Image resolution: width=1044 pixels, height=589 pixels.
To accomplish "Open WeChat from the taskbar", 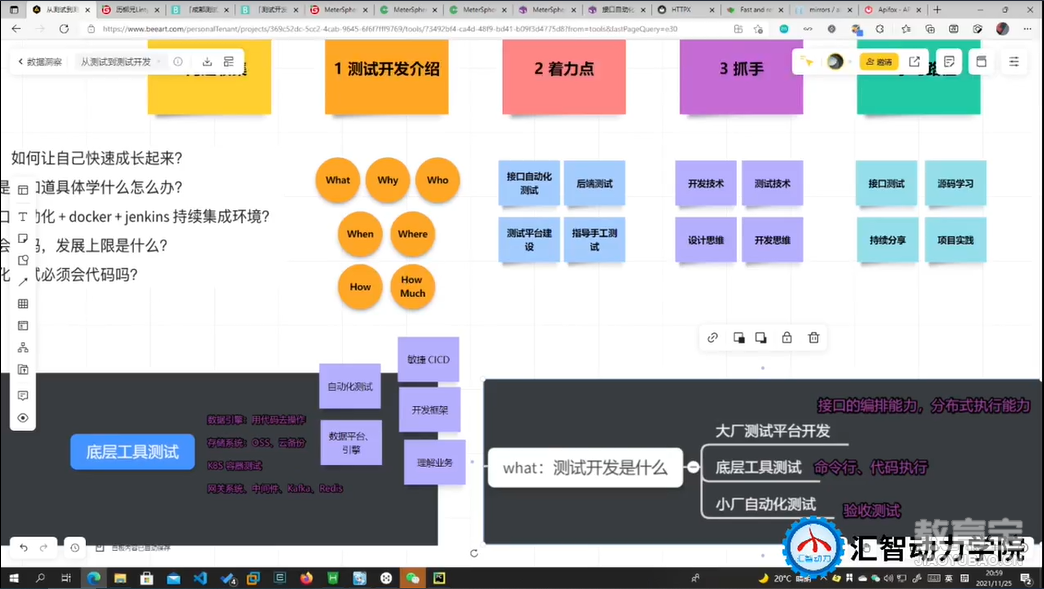I will (x=413, y=578).
